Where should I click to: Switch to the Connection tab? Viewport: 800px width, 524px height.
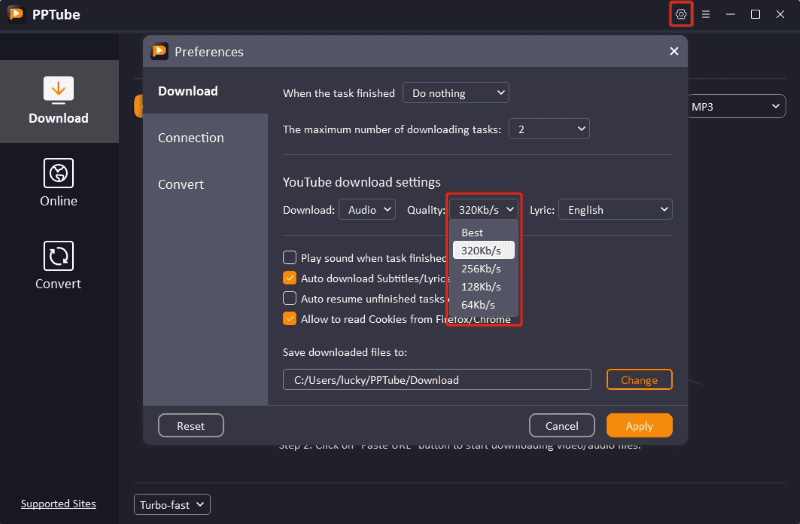click(191, 138)
